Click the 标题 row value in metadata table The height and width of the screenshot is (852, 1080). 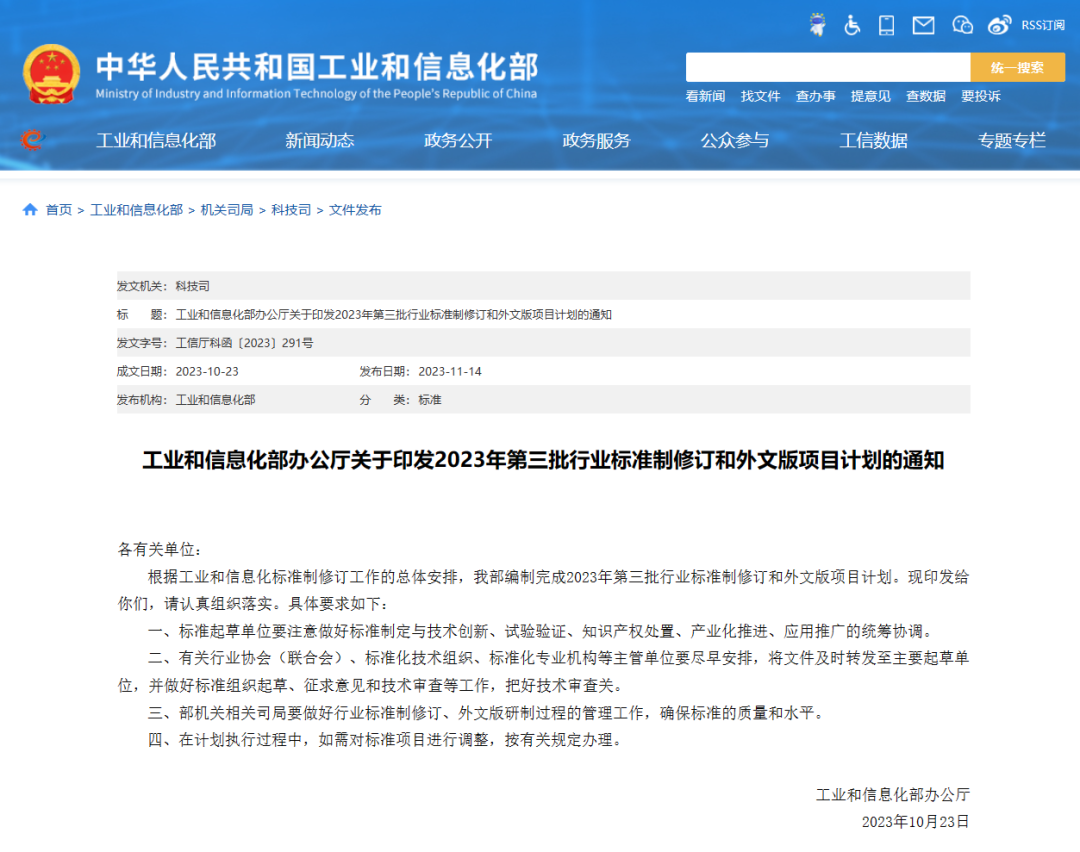394,315
